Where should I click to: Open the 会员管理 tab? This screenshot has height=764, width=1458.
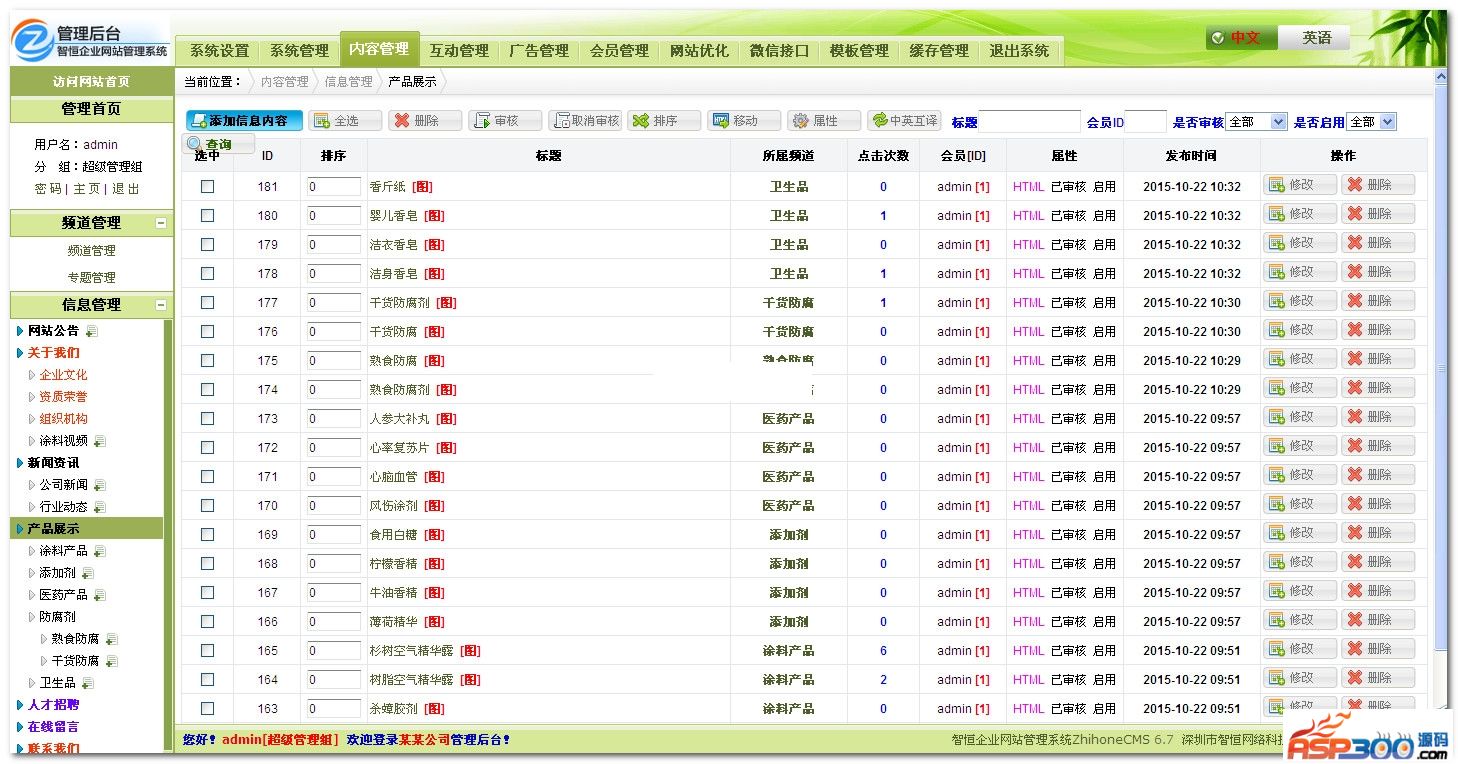pos(619,51)
